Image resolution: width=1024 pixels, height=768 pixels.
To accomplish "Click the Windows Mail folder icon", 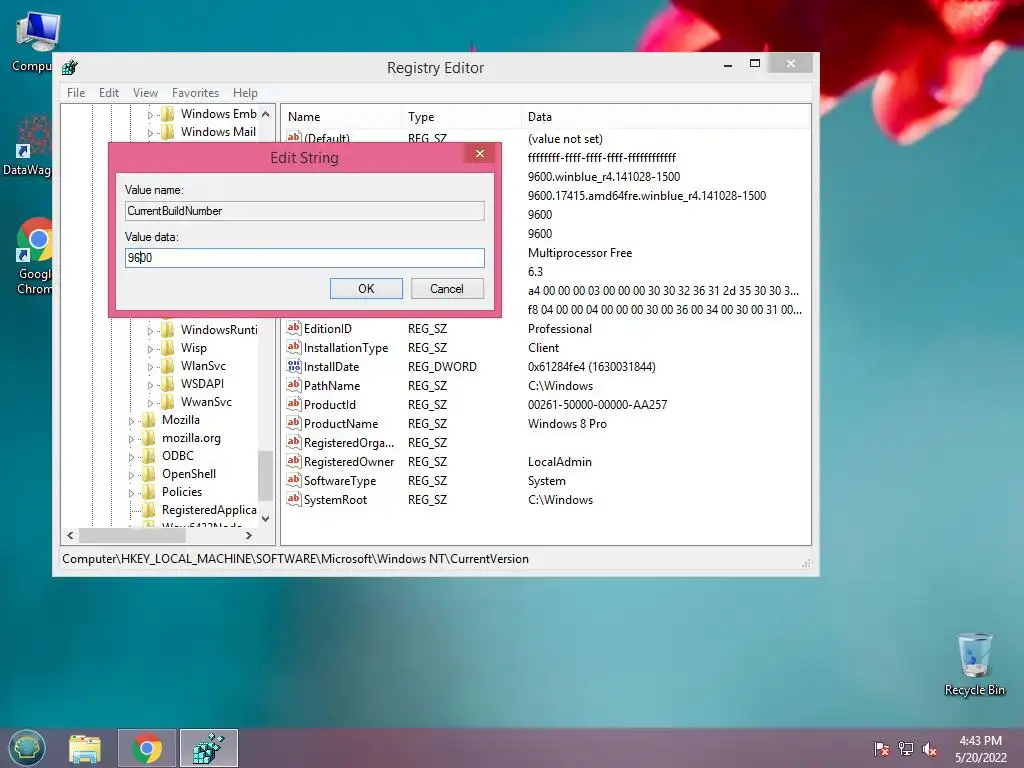I will (x=168, y=132).
